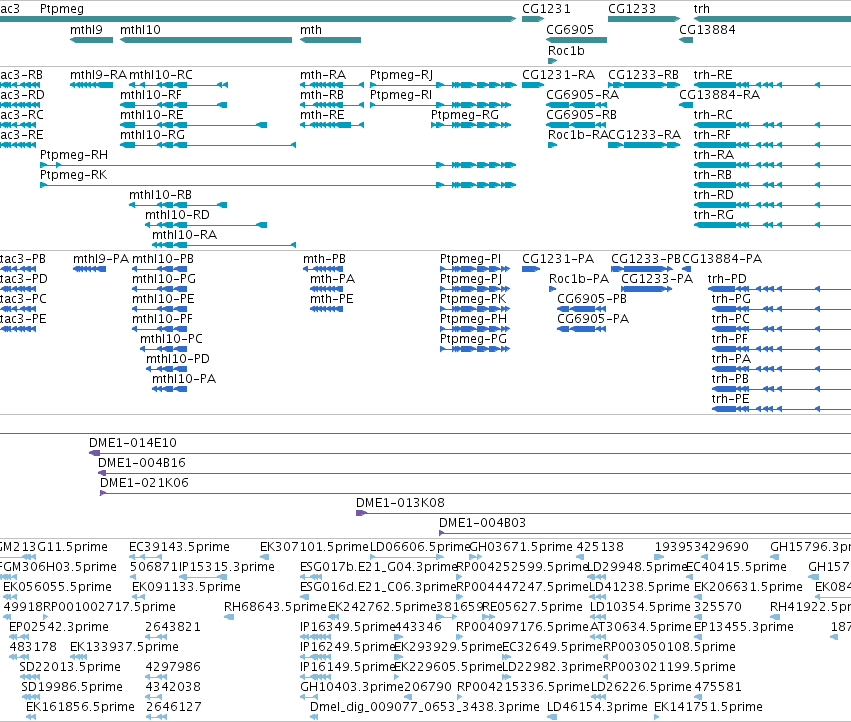Image resolution: width=851 pixels, height=722 pixels.
Task: Click transcript mthl10-RB
Action: click(178, 205)
